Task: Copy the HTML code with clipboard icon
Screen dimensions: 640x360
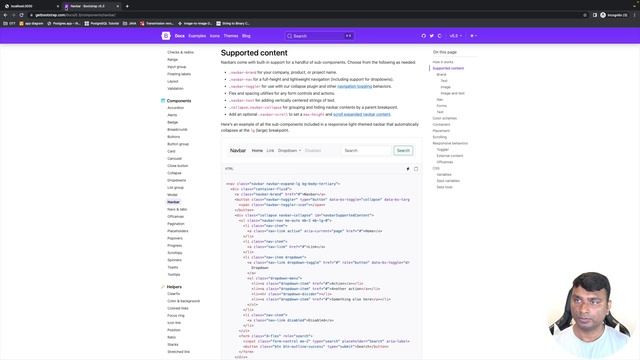Action: click(416, 169)
